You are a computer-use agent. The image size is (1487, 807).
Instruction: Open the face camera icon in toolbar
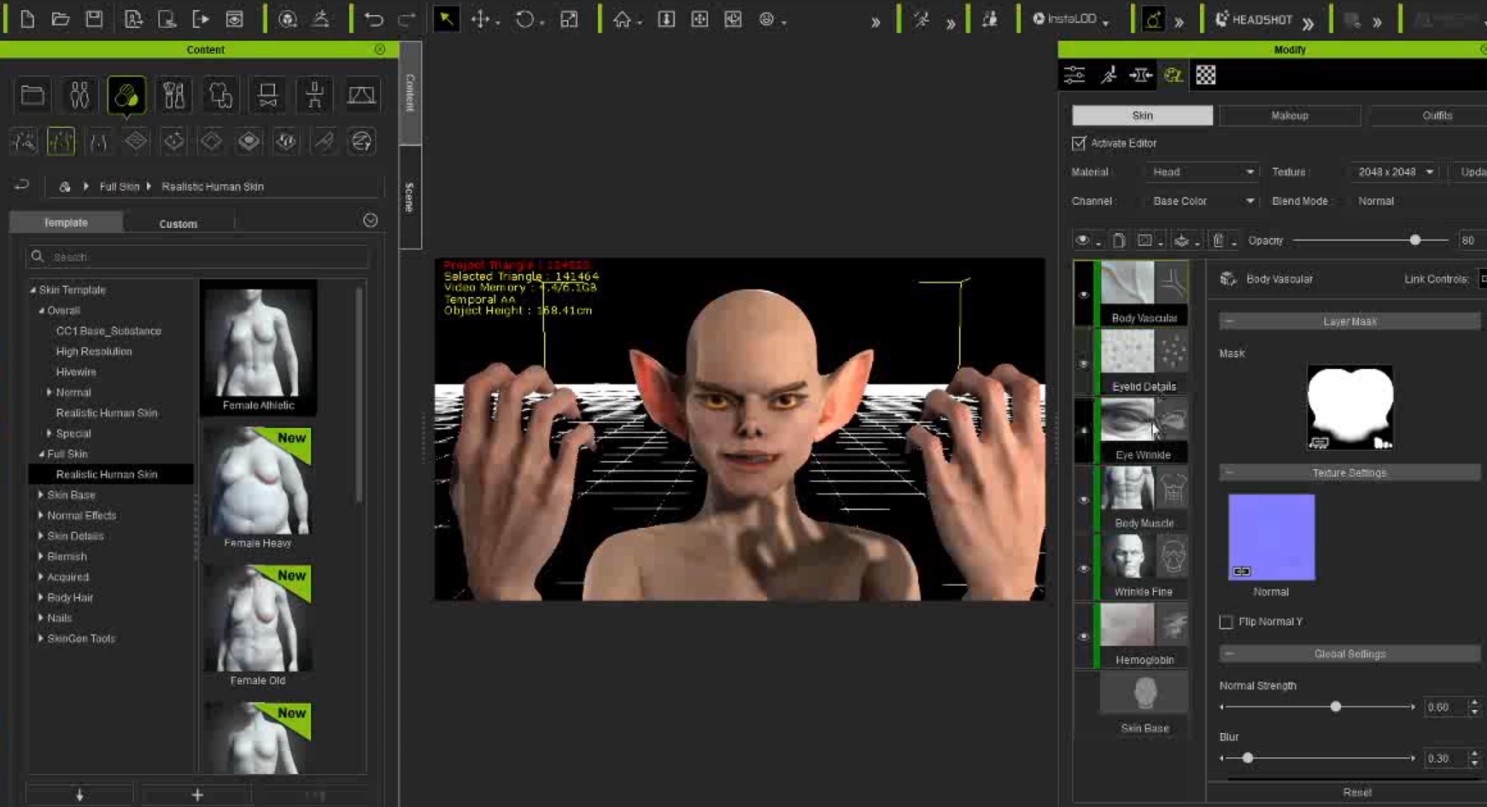(767, 19)
